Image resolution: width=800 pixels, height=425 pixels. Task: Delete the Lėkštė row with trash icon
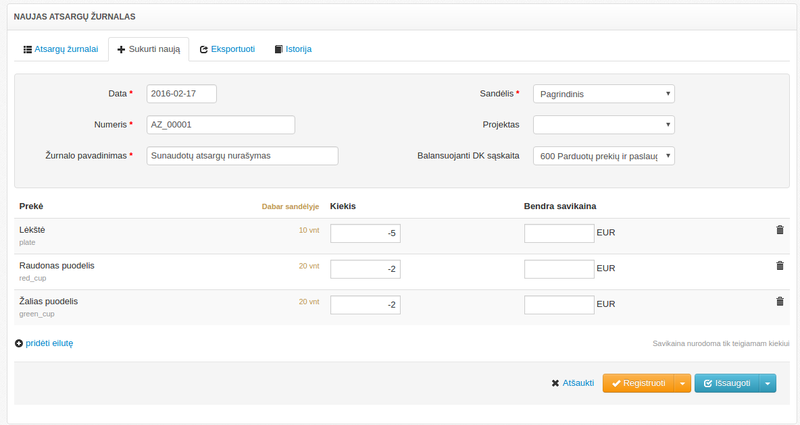(780, 230)
